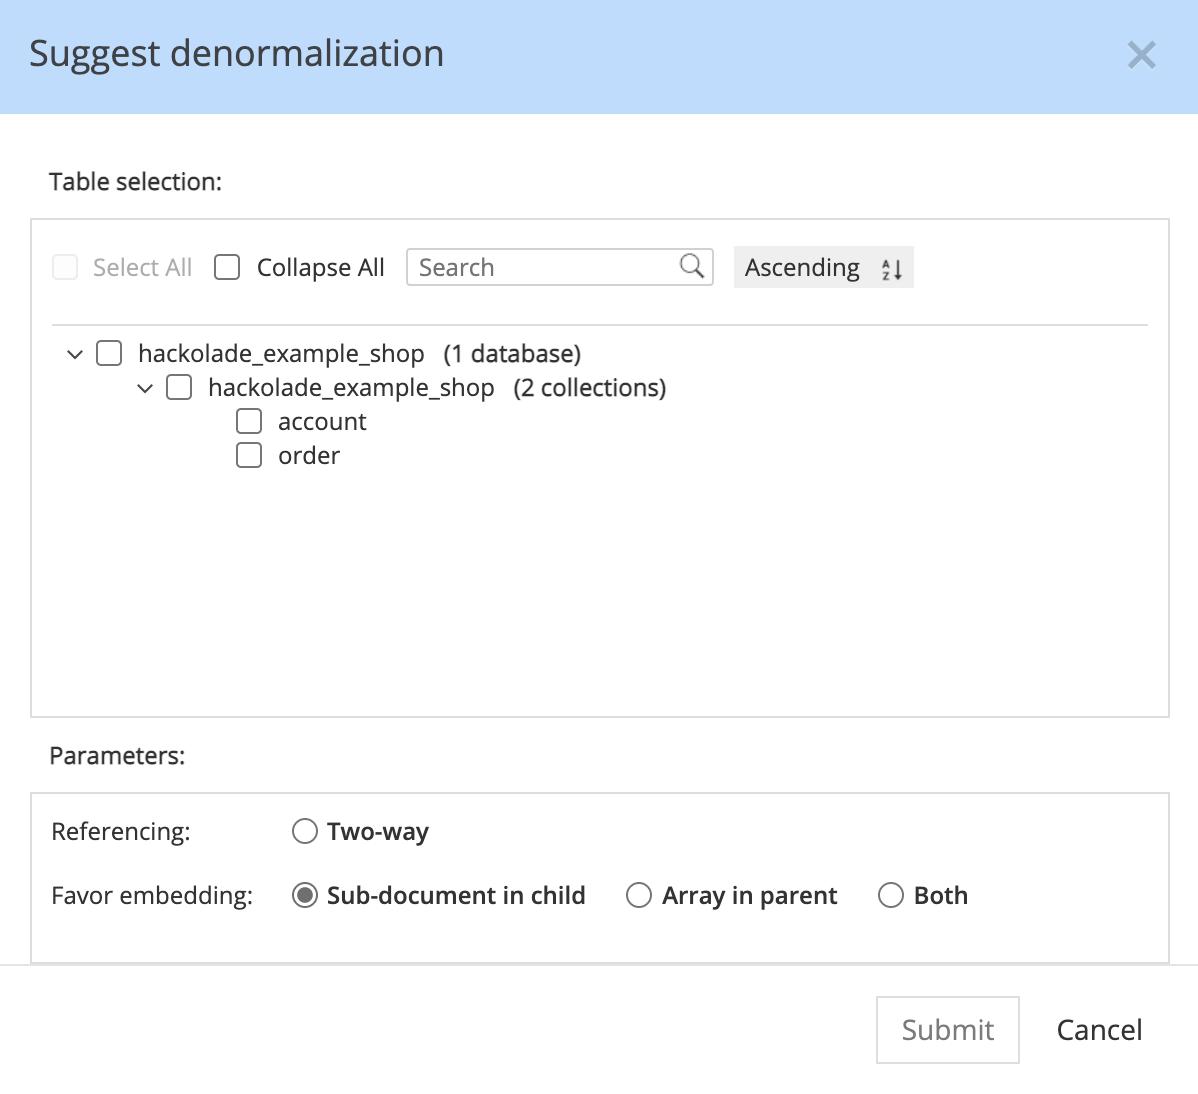Image resolution: width=1198 pixels, height=1094 pixels.
Task: Click the Submit button
Action: (x=947, y=1029)
